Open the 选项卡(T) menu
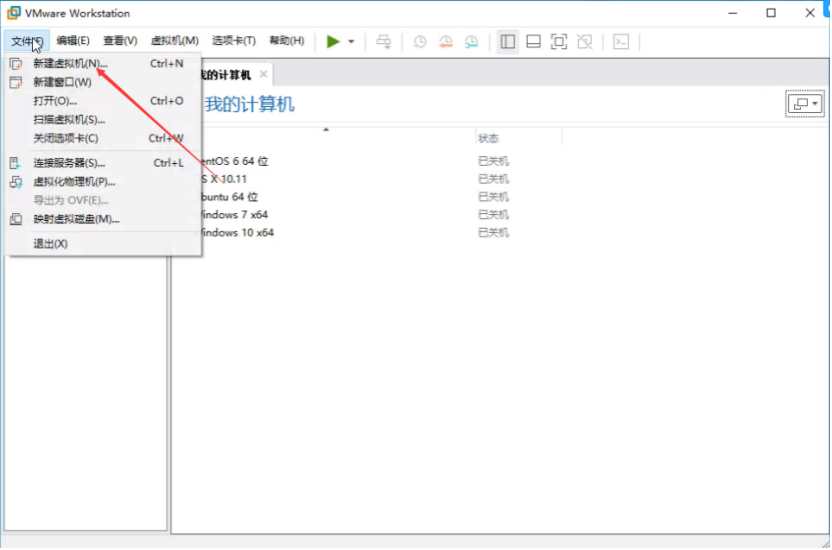832x550 pixels. point(233,41)
